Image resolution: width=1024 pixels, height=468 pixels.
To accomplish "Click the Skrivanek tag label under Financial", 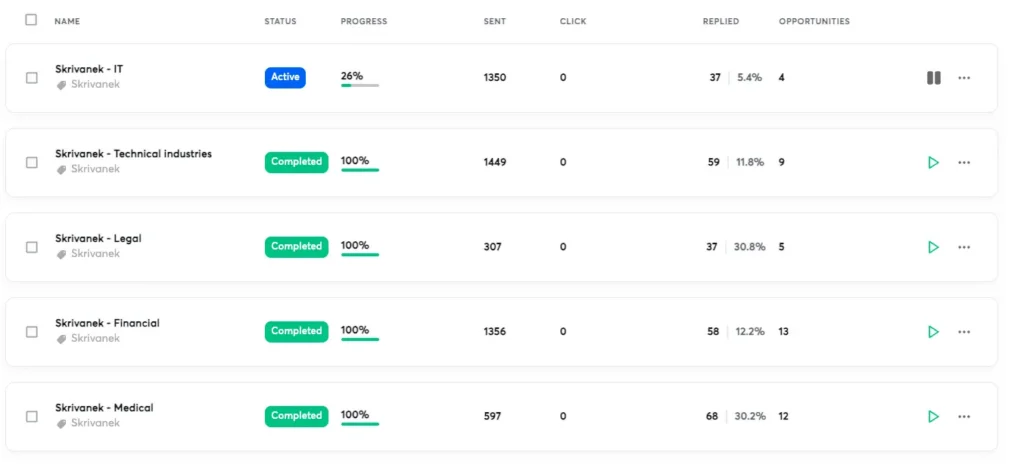I will (x=95, y=338).
